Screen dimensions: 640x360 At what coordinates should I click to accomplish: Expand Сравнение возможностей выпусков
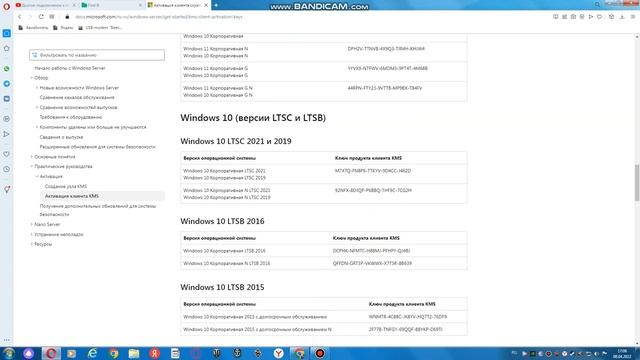click(37, 107)
